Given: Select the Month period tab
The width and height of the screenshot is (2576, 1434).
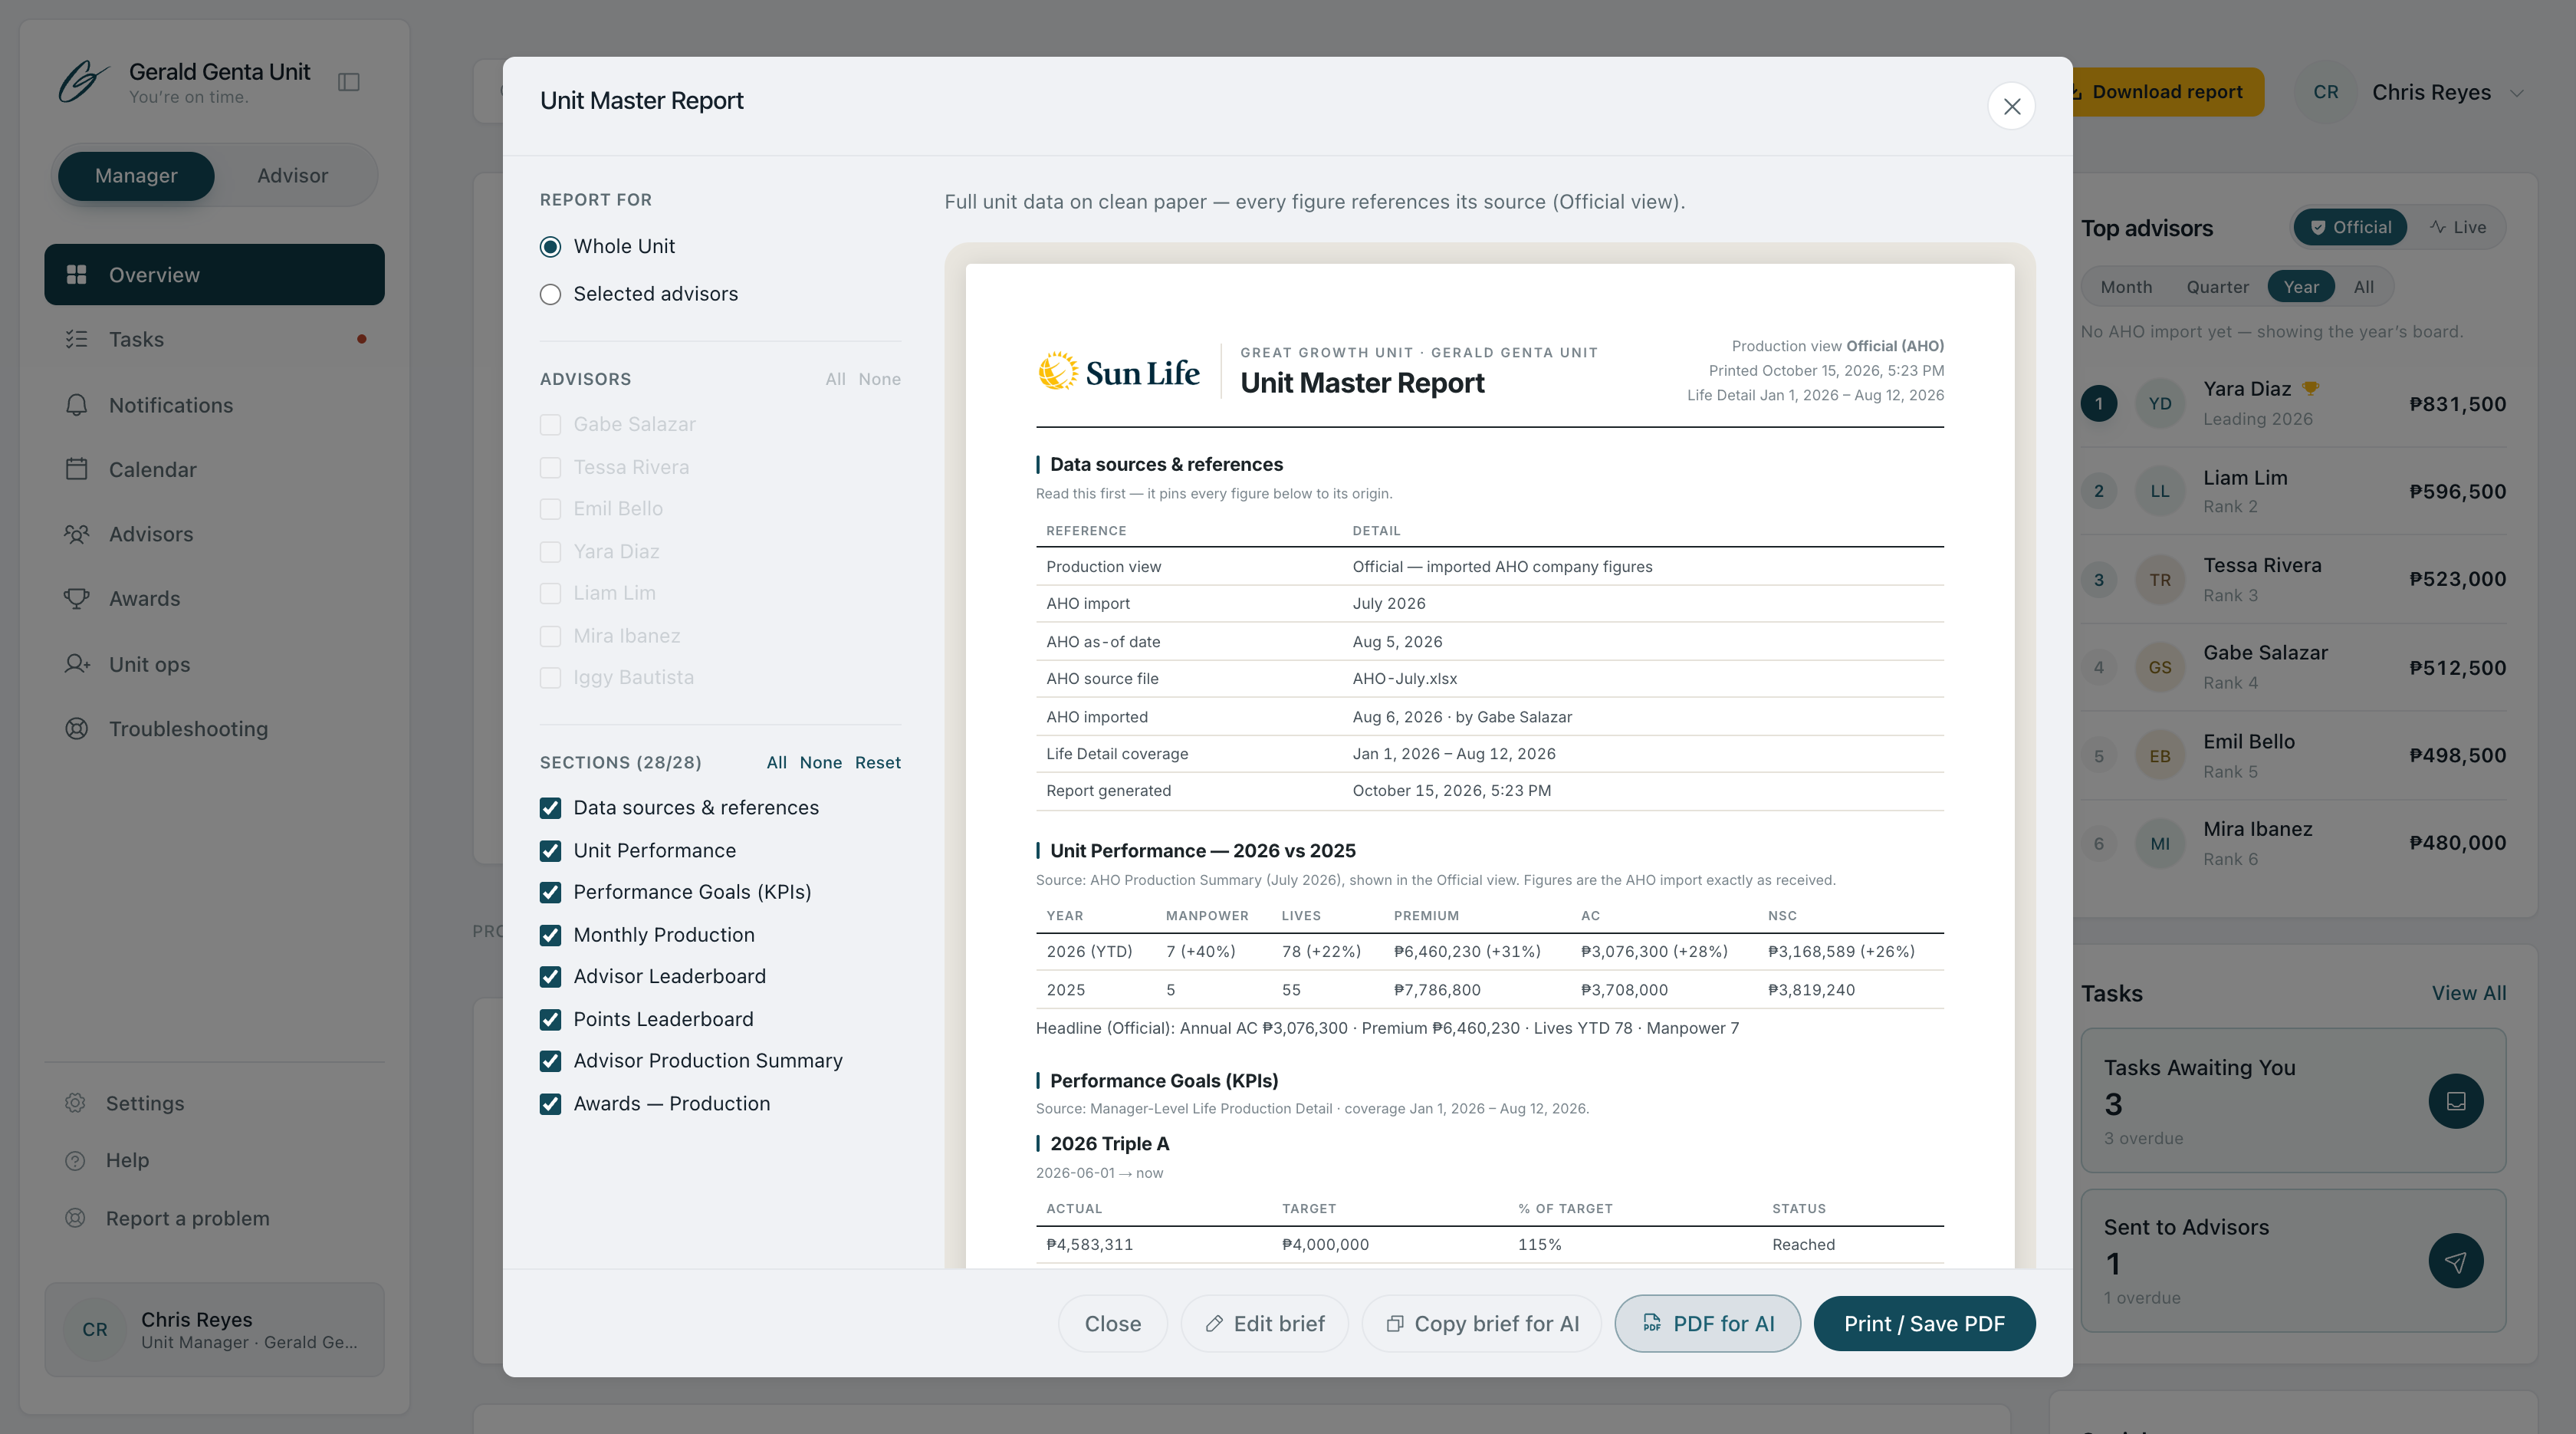Looking at the screenshot, I should pos(2126,287).
